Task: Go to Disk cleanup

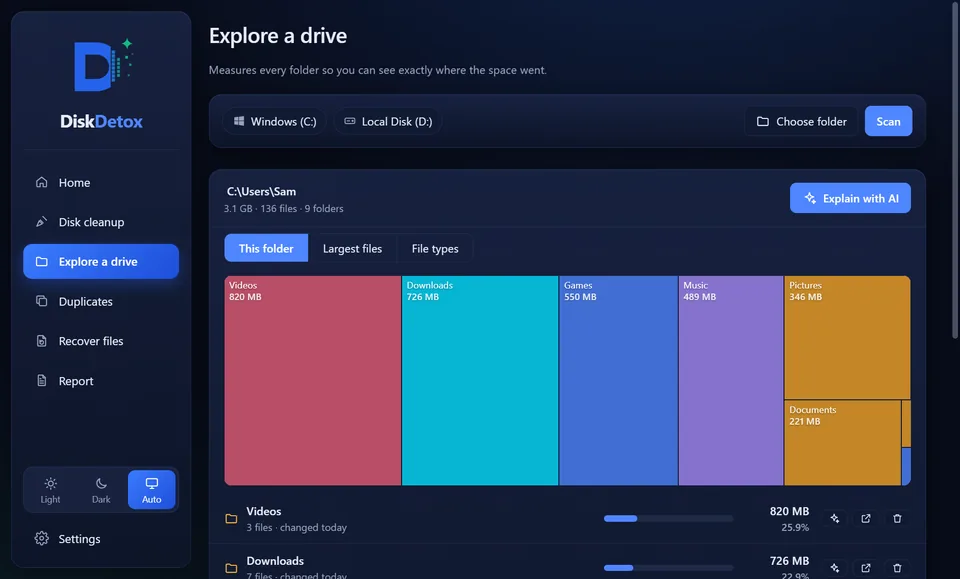Action: click(101, 222)
